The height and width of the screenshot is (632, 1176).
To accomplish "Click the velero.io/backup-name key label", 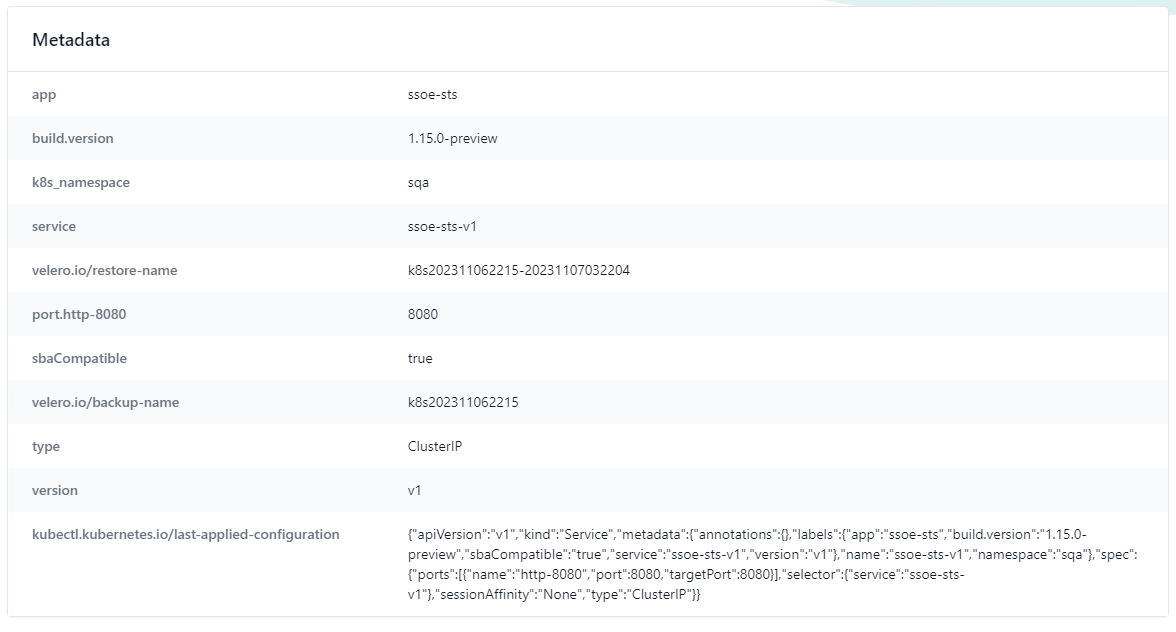I will (x=105, y=402).
